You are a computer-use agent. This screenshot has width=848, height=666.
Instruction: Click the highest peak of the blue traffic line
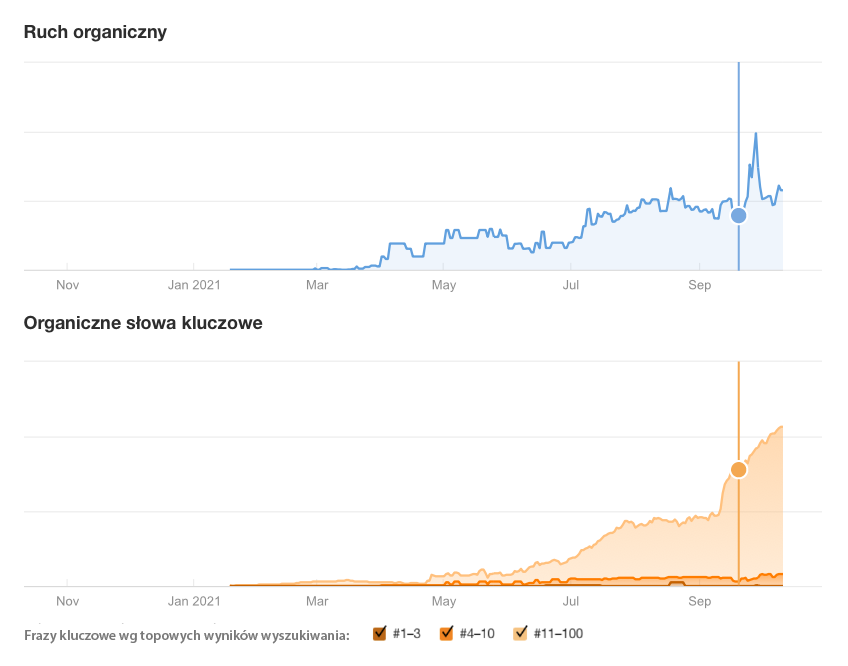pos(756,134)
